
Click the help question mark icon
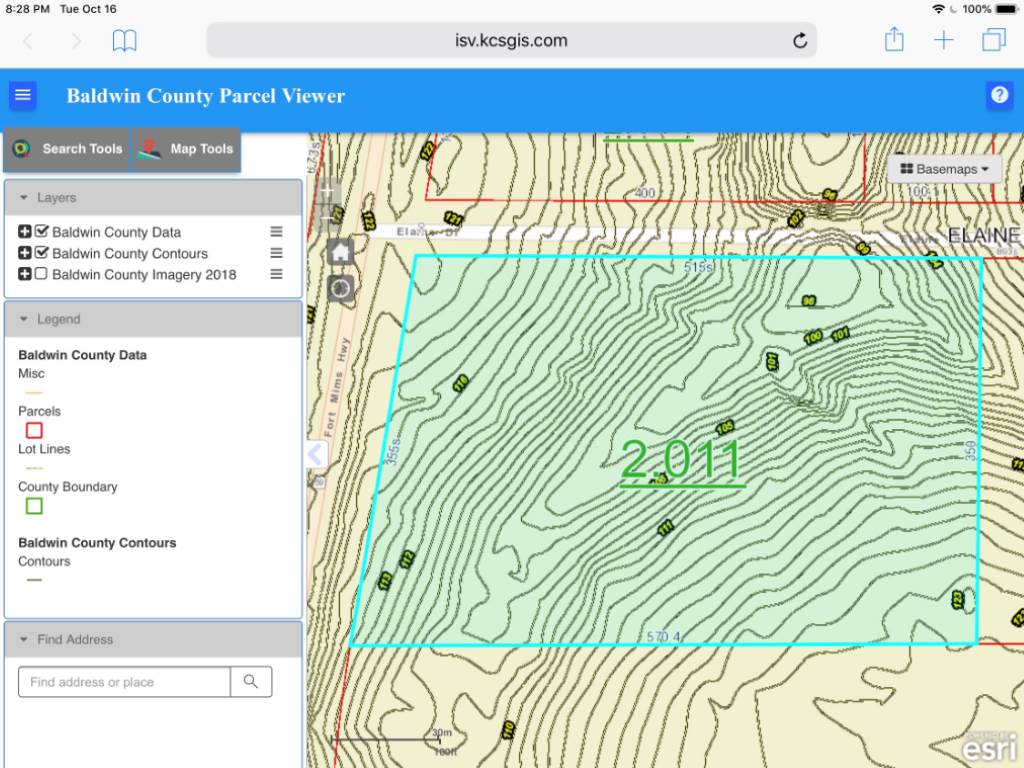pos(999,95)
